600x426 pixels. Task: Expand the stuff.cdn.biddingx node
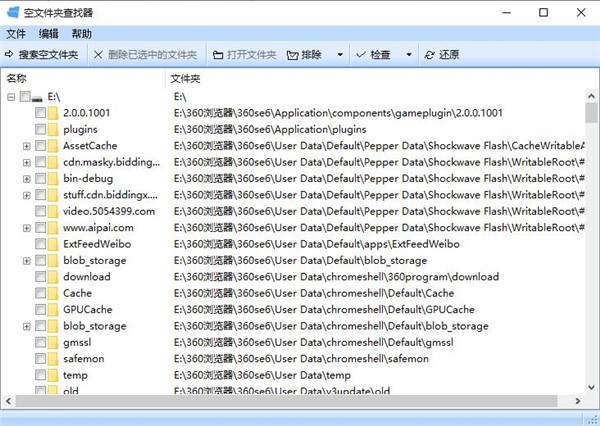click(x=26, y=195)
